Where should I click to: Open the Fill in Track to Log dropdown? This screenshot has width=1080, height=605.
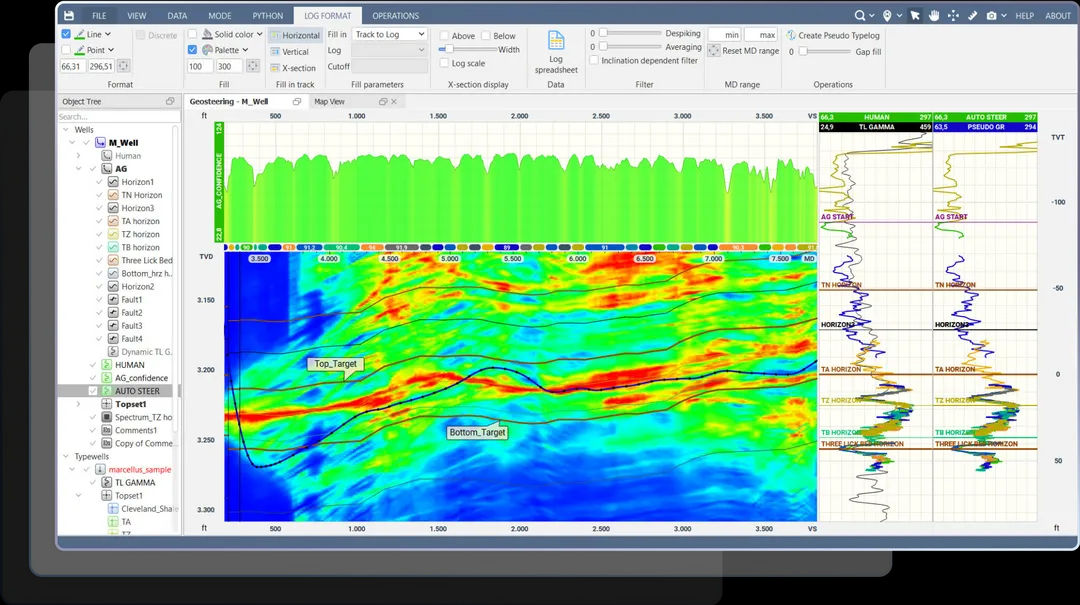(x=390, y=34)
